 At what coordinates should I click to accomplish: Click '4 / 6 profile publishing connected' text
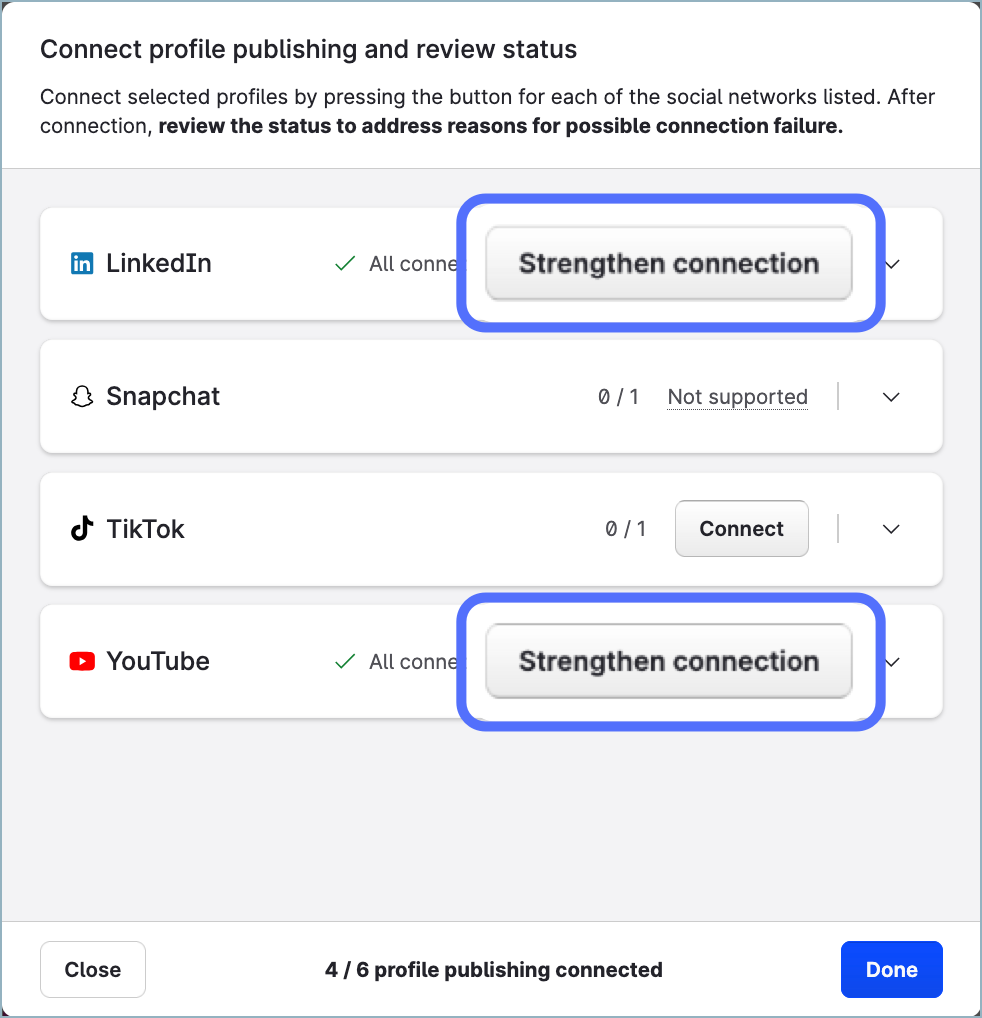tap(493, 970)
